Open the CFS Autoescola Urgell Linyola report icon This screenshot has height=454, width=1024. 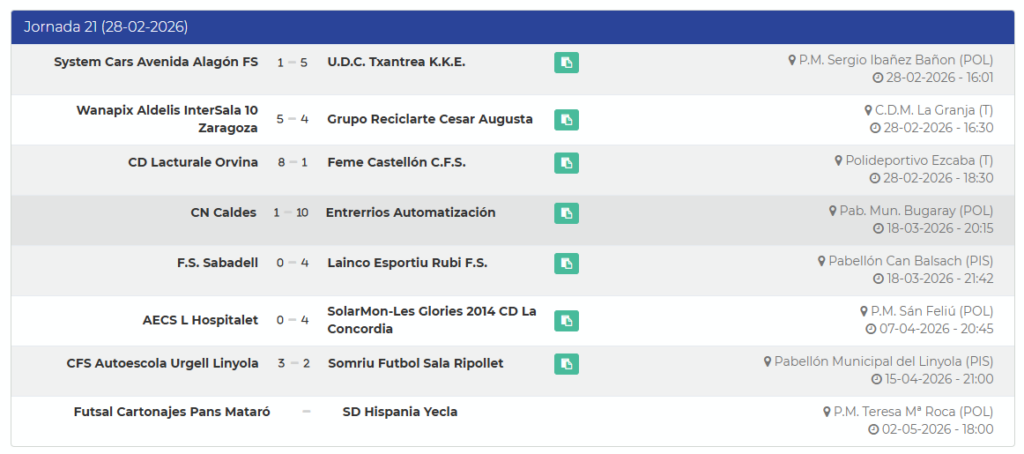(566, 363)
